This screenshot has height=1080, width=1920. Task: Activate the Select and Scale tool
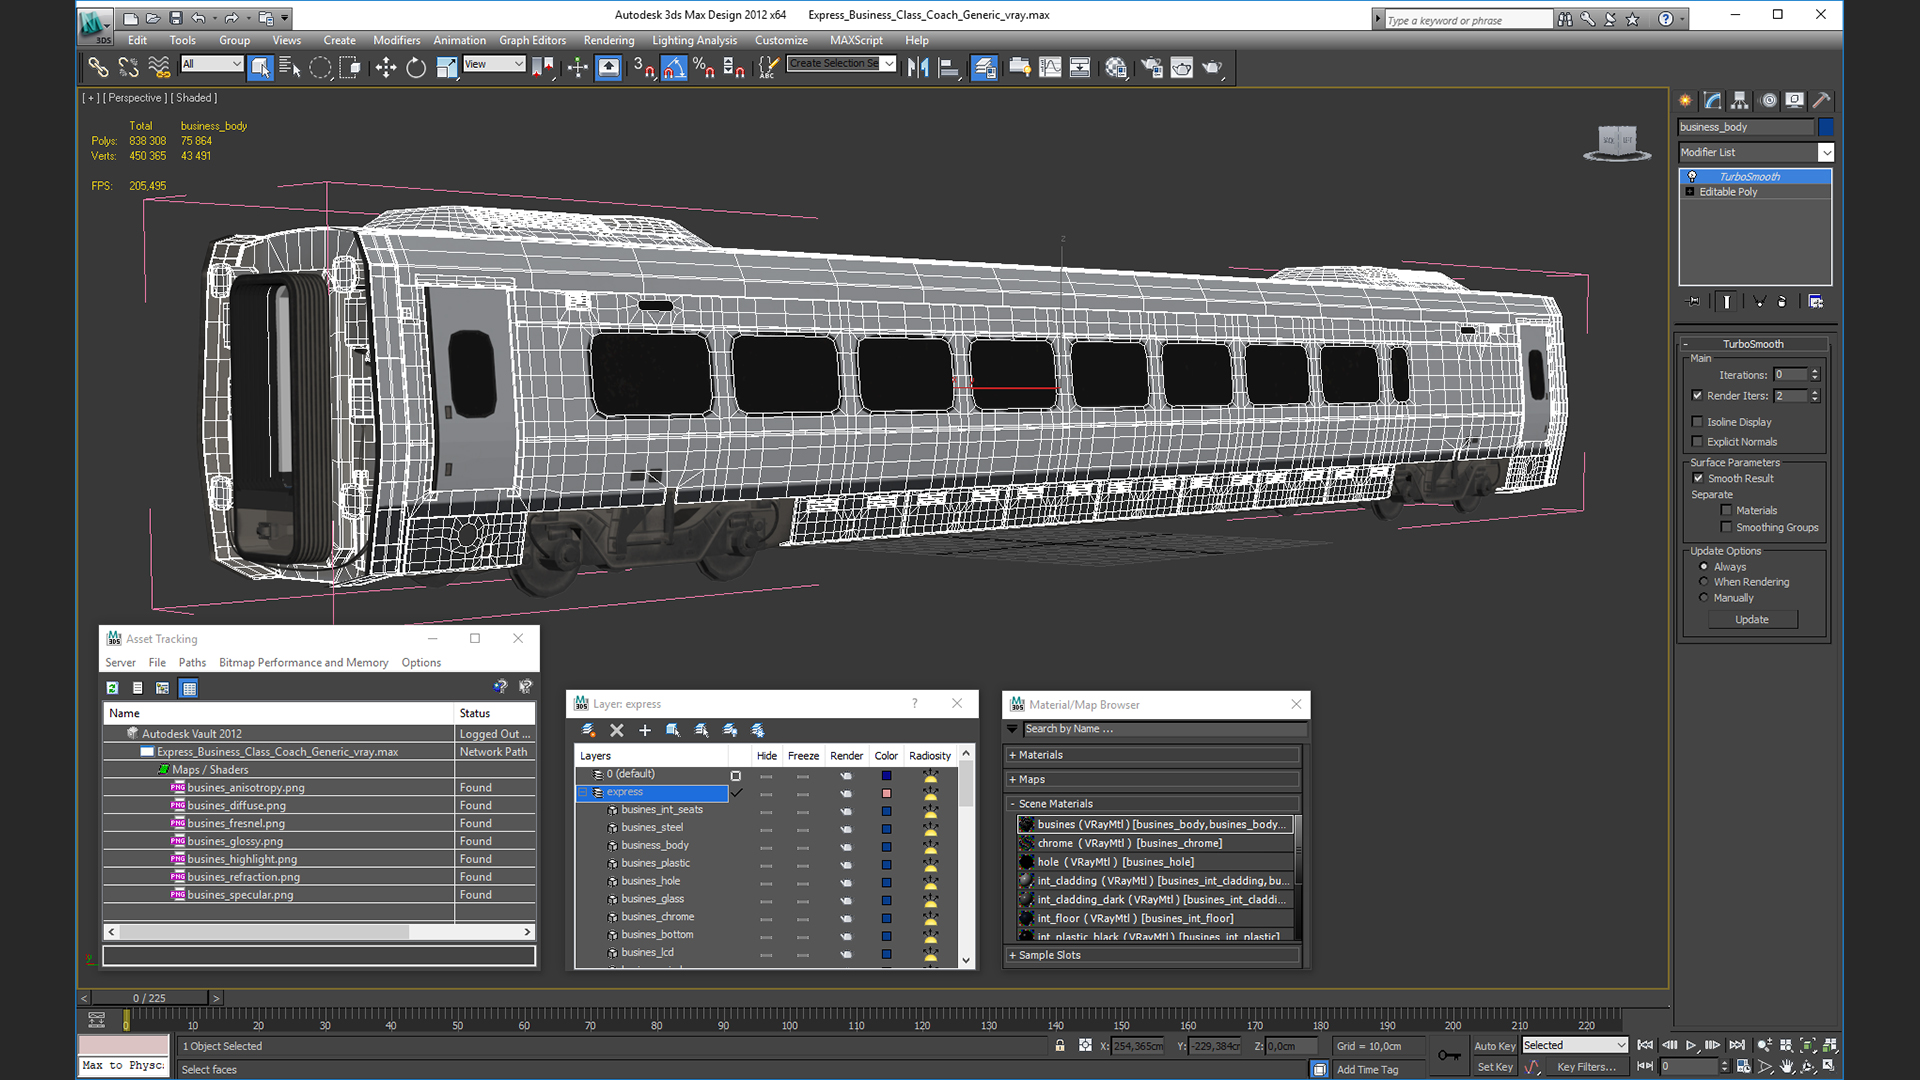(x=446, y=67)
